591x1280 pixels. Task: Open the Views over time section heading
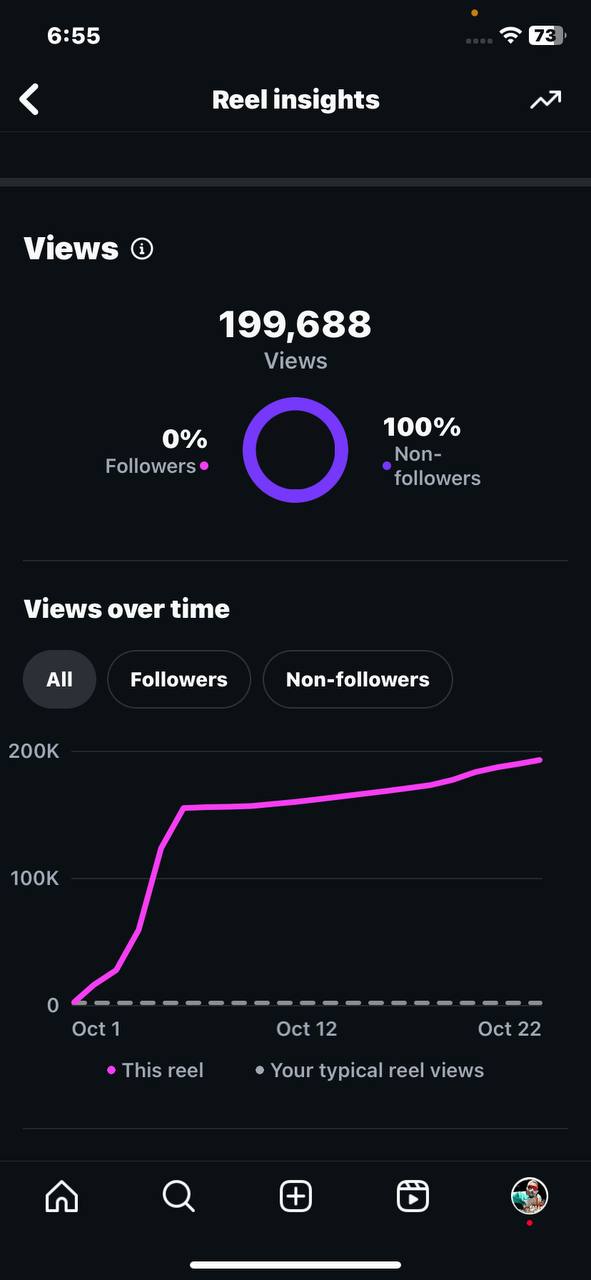(126, 609)
